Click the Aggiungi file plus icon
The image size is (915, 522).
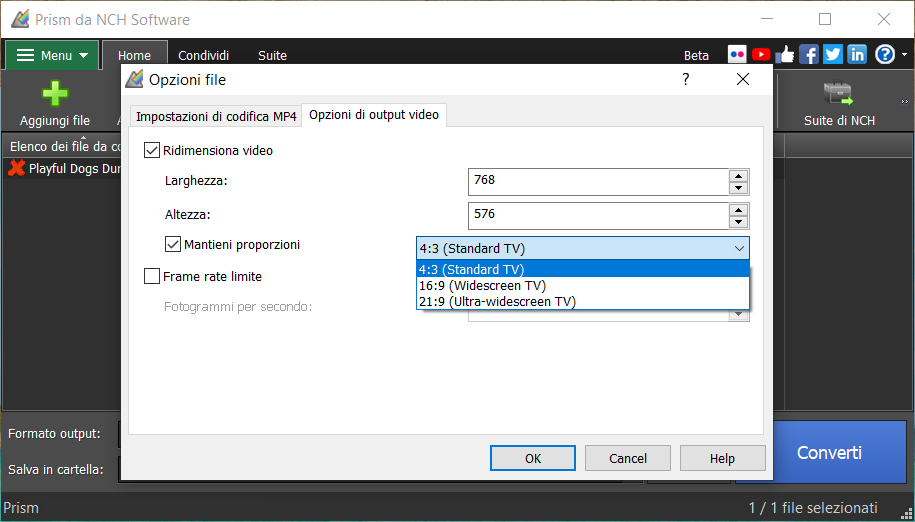[x=55, y=95]
